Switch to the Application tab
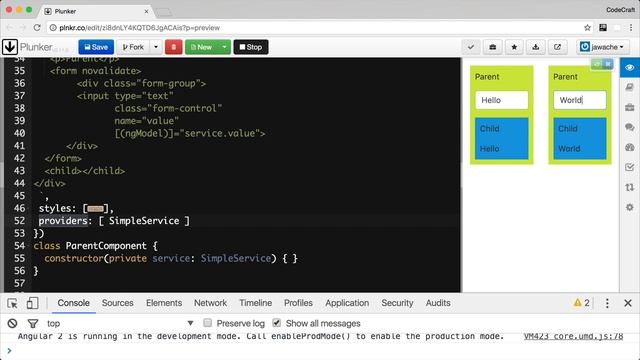This screenshot has height=360, width=640. 347,303
